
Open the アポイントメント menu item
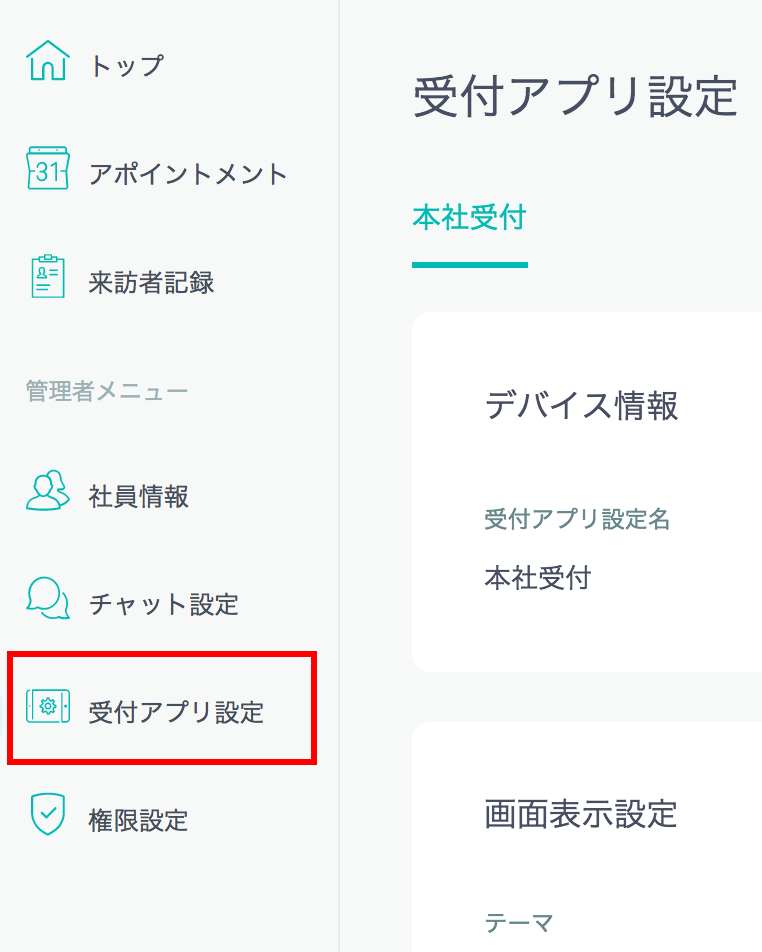(188, 174)
